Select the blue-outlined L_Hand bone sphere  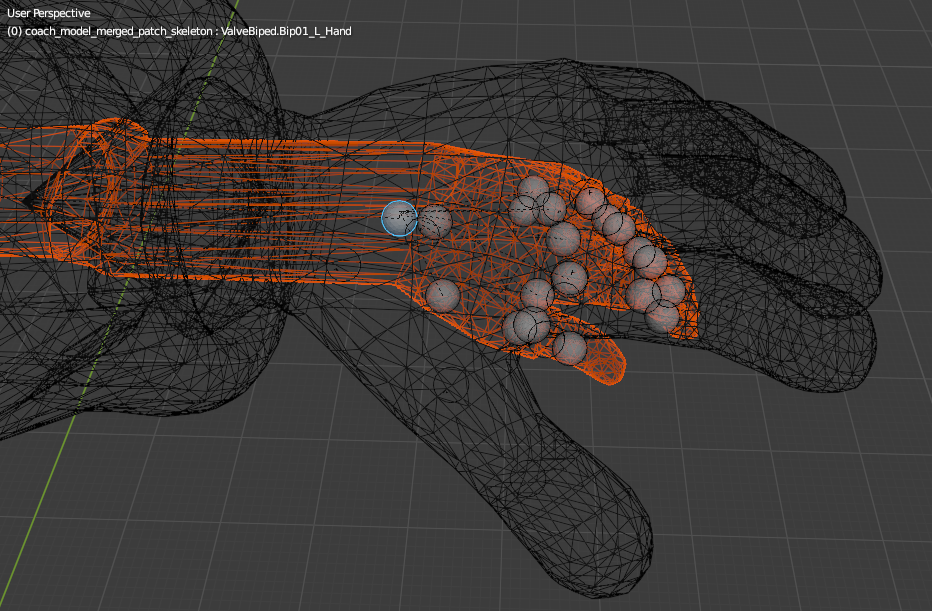pos(399,218)
